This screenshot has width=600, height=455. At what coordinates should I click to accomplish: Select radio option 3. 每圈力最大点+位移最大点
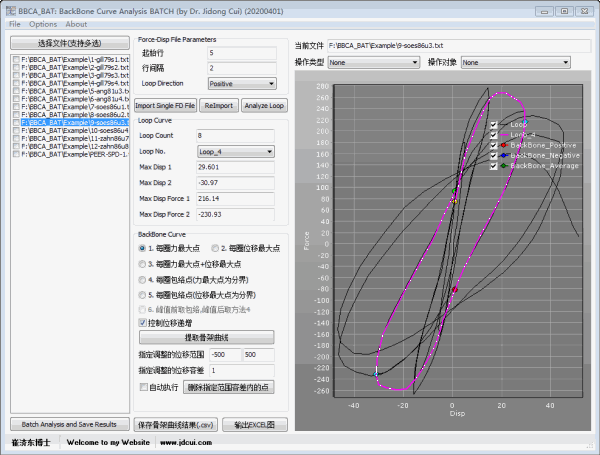pyautogui.click(x=142, y=264)
